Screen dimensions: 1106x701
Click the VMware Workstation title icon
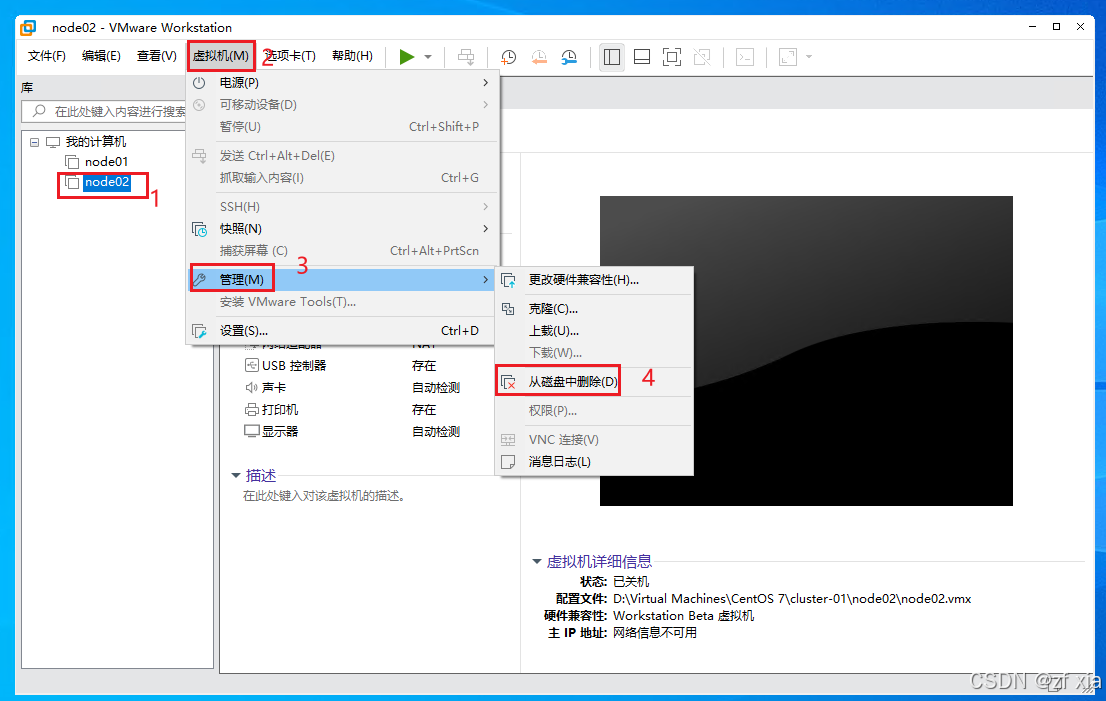coord(28,28)
